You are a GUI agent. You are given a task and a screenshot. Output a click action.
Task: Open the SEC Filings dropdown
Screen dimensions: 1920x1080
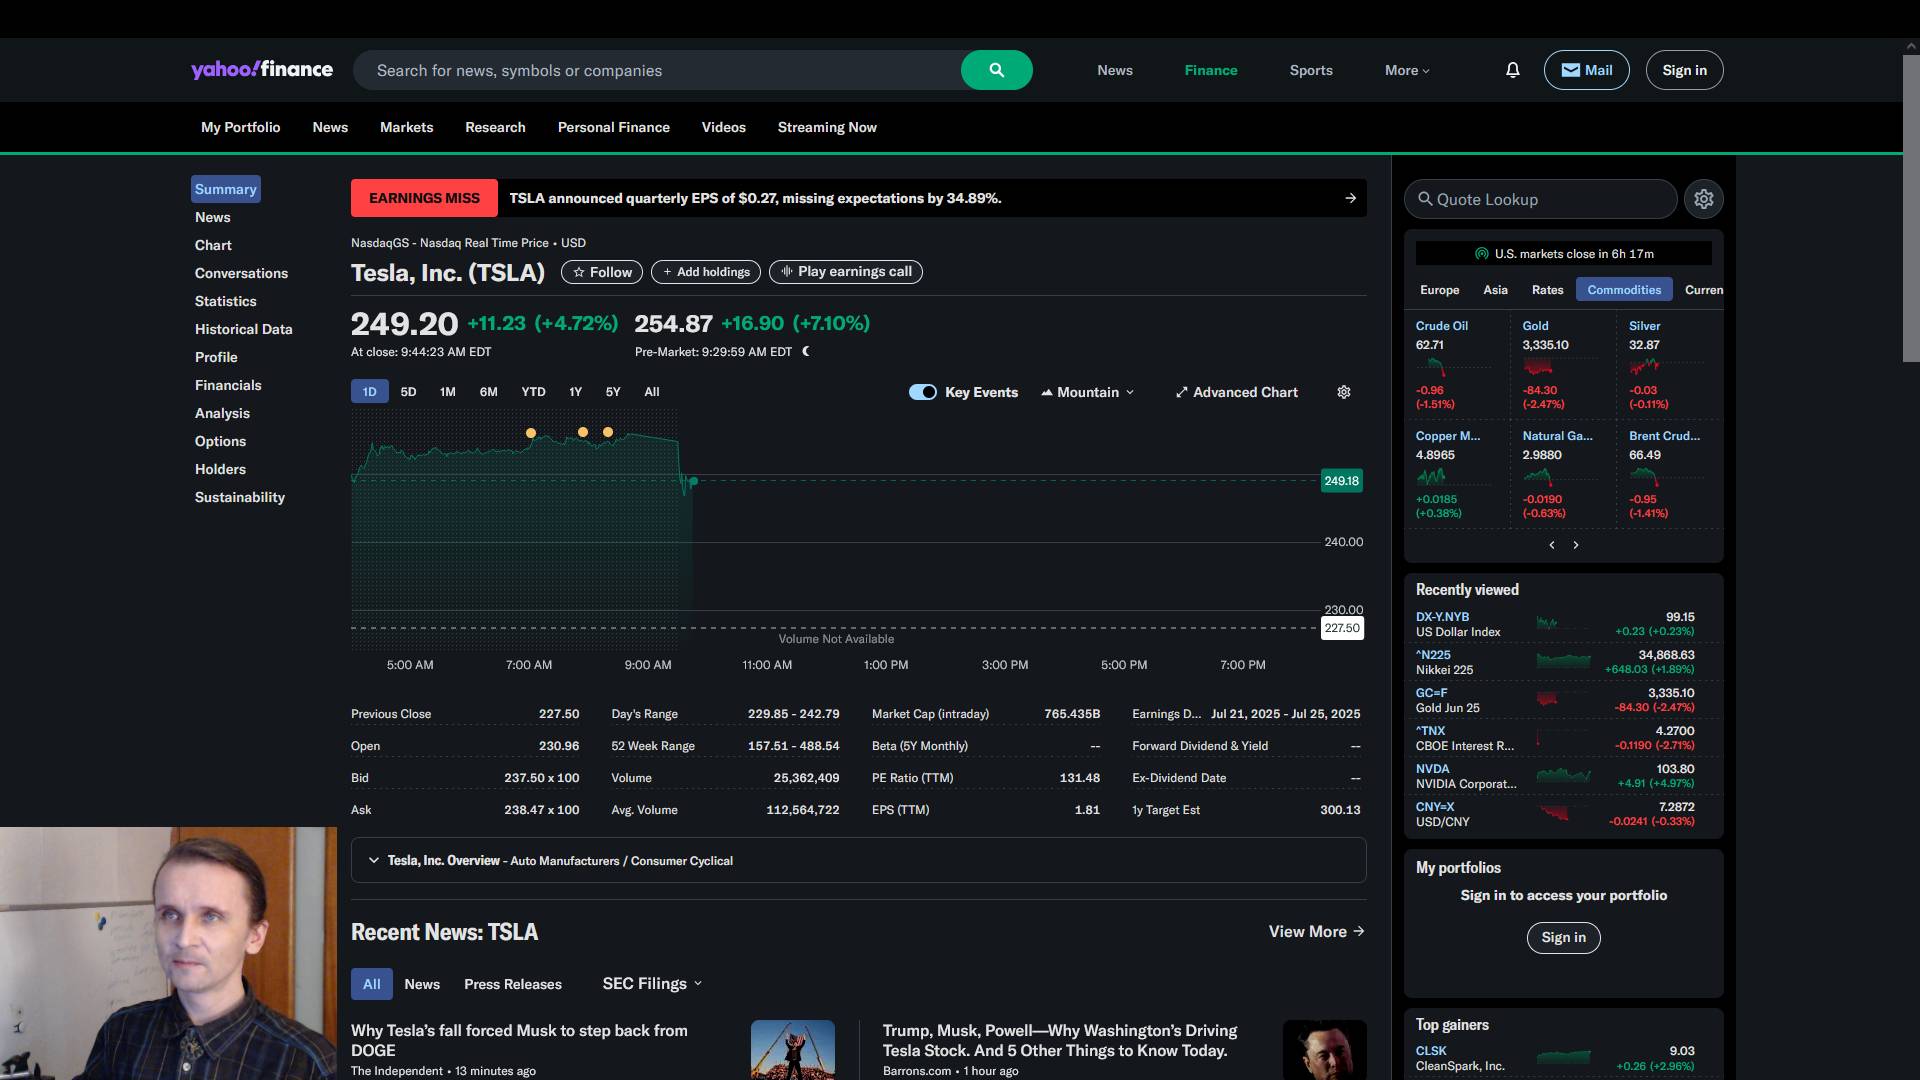point(652,984)
